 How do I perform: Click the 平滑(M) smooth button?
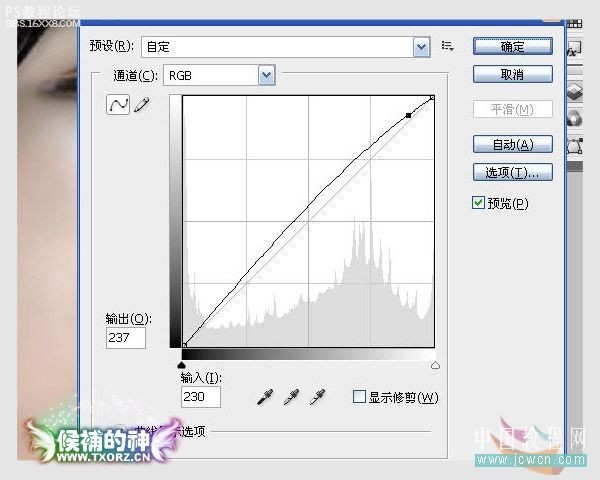512,109
